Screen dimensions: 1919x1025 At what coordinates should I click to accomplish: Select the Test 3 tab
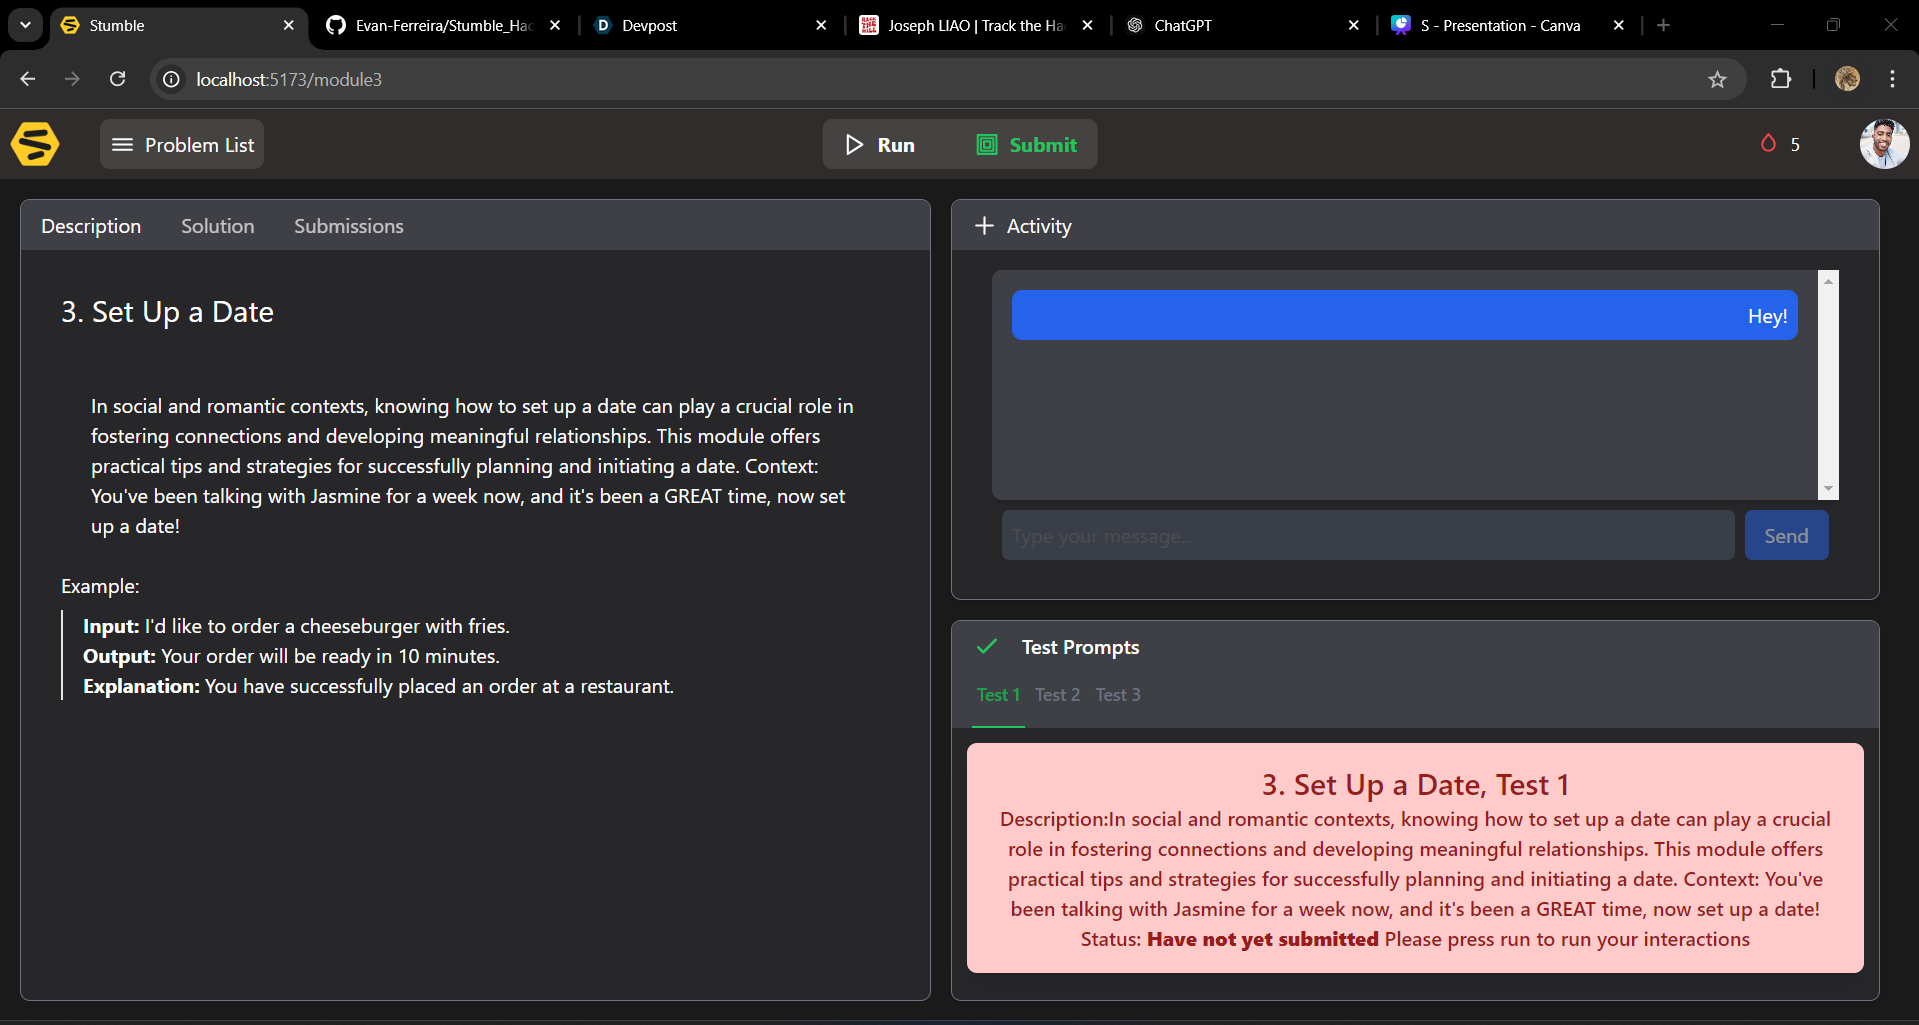tap(1117, 694)
